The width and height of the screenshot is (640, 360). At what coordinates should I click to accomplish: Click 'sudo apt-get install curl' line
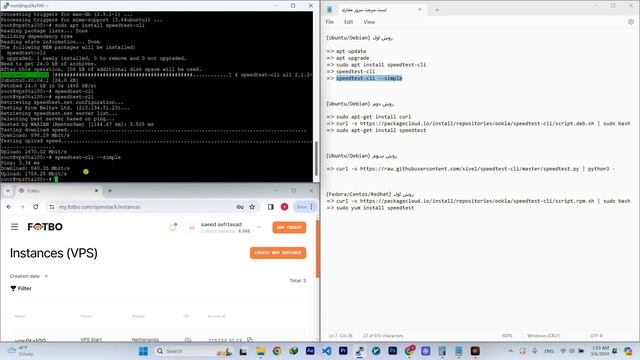[373, 117]
